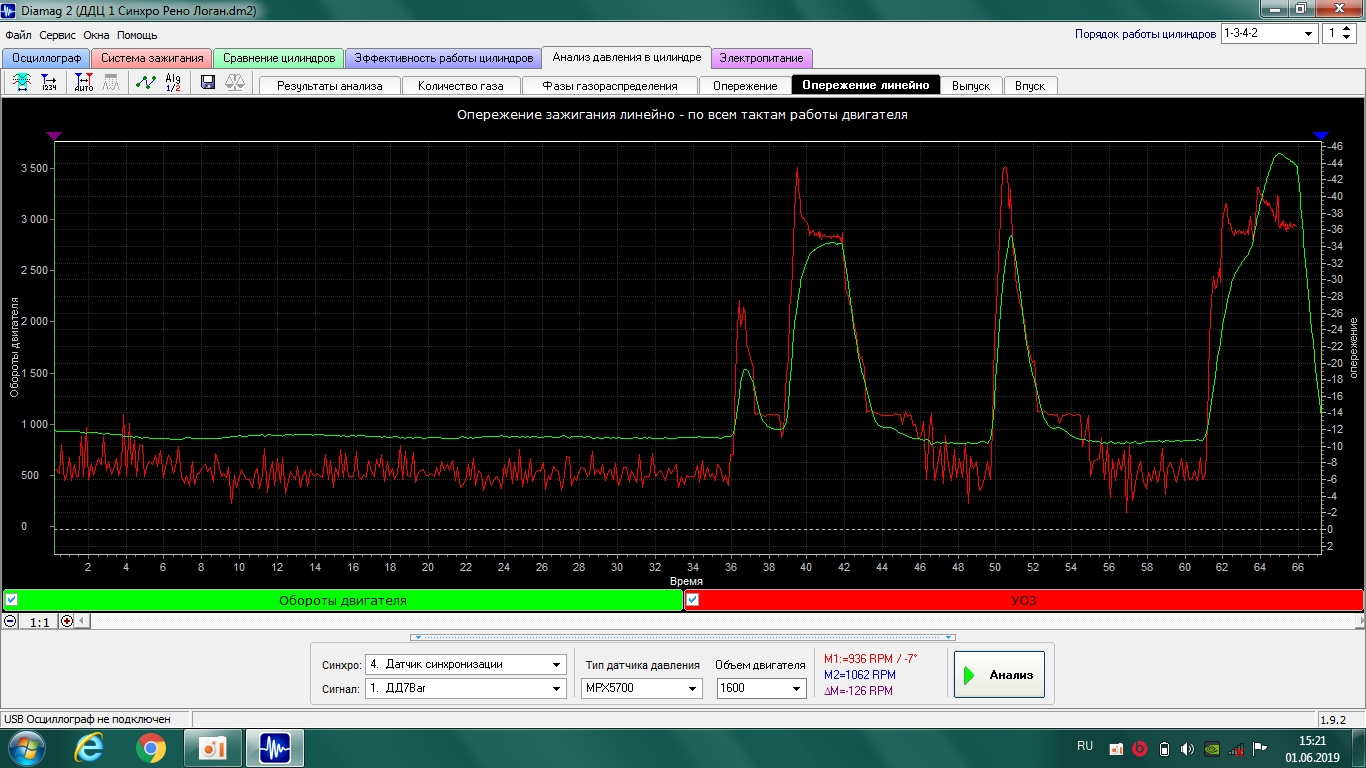1366x768 pixels.
Task: Click the green graph line toolbar icon
Action: point(147,83)
